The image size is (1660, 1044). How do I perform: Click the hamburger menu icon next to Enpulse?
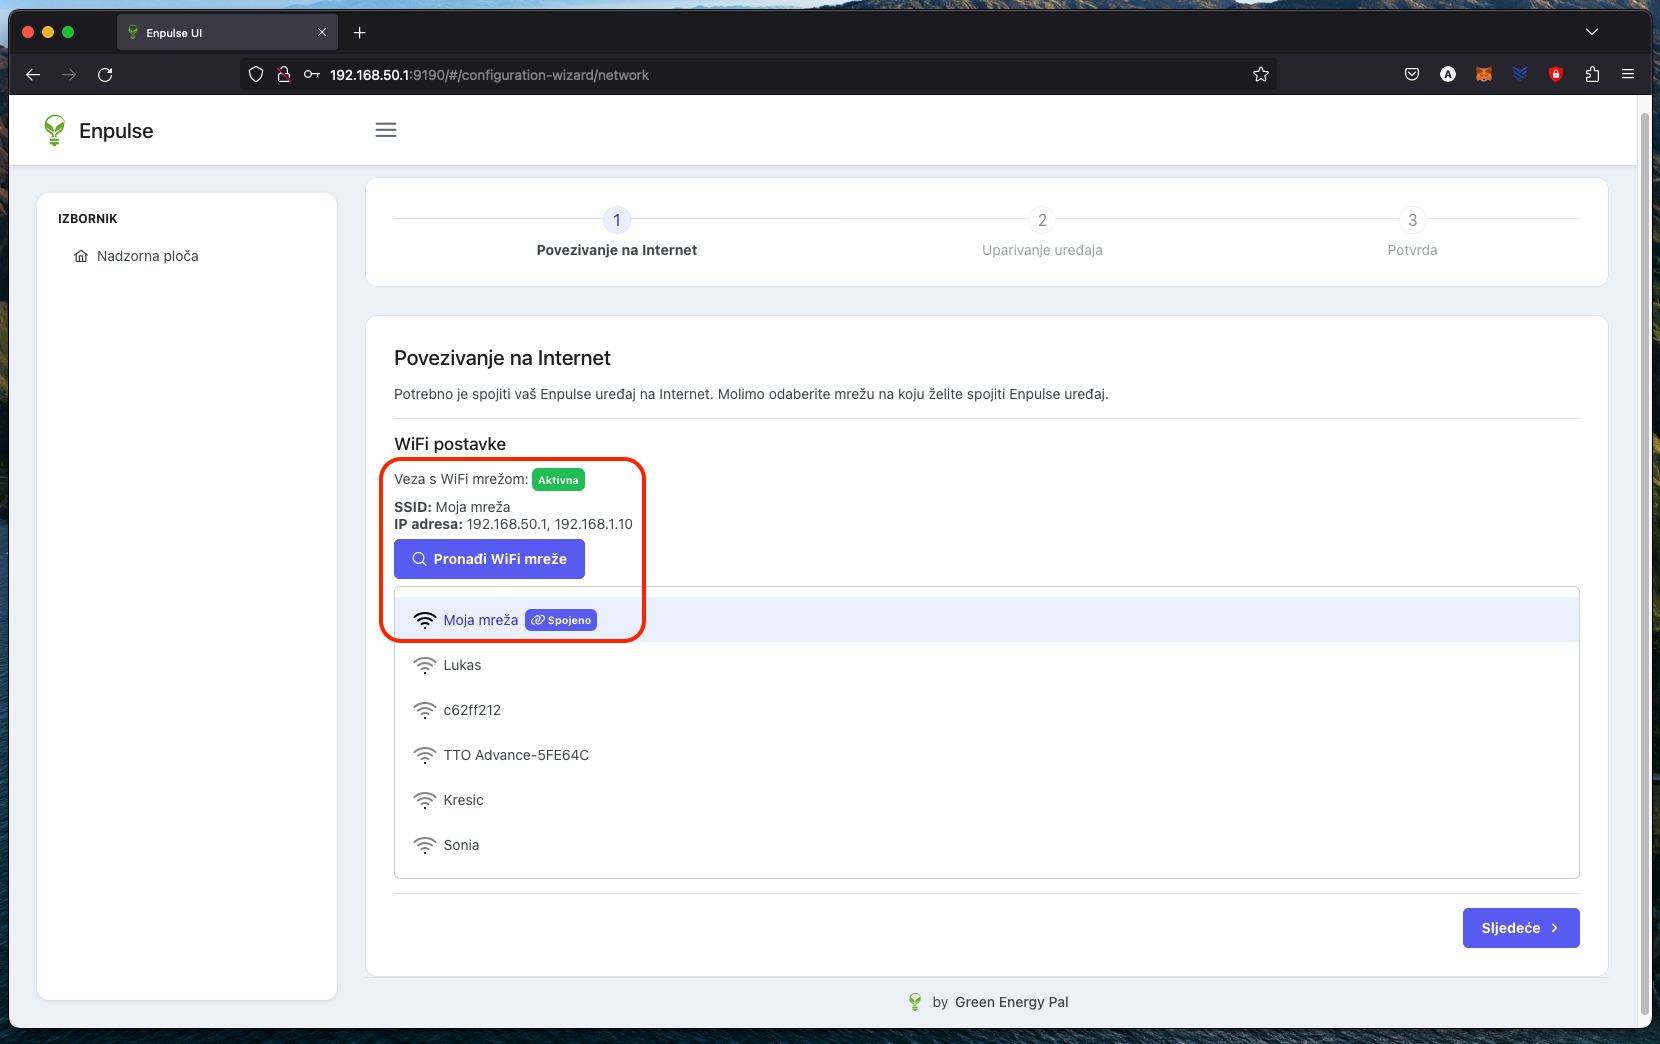coord(386,129)
